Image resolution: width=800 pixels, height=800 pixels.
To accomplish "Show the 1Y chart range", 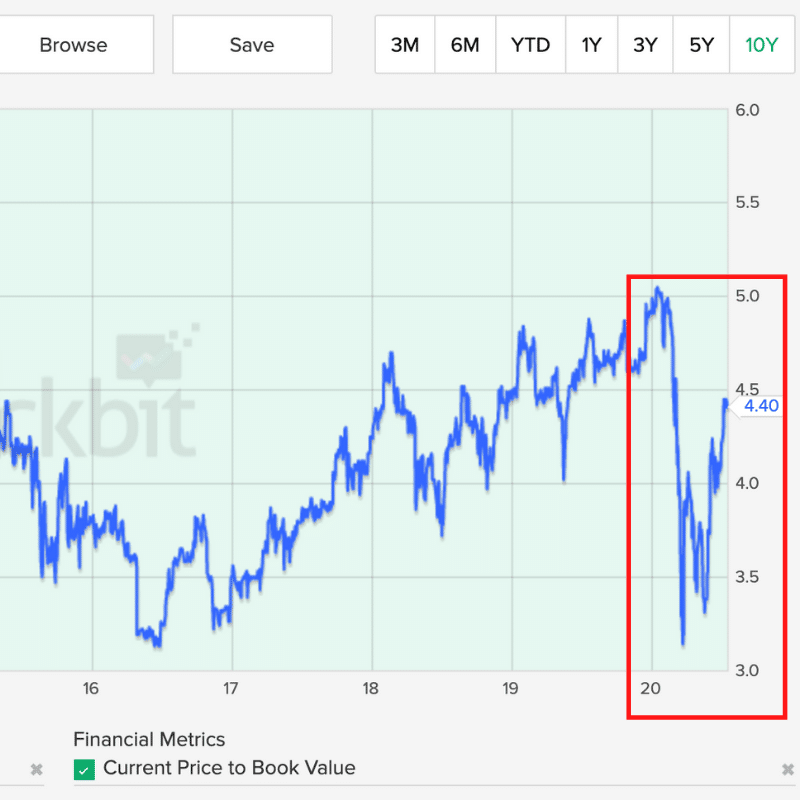I will (591, 45).
